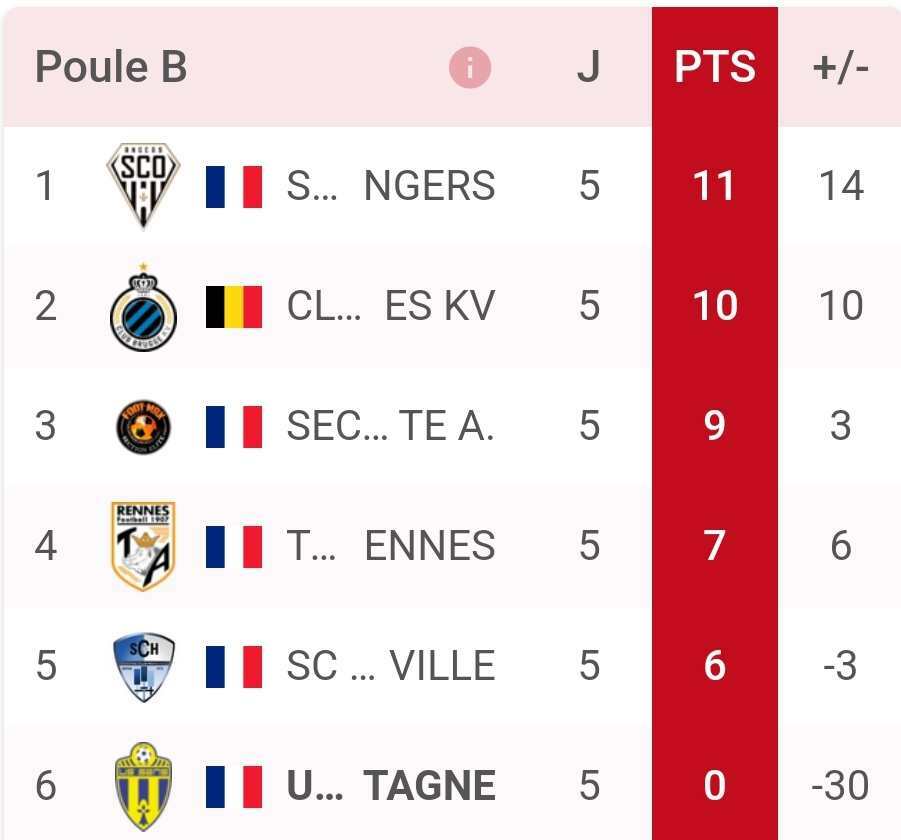Screen dimensions: 901x840
Task: Open the team name ending in ENNES
Action: tap(391, 546)
